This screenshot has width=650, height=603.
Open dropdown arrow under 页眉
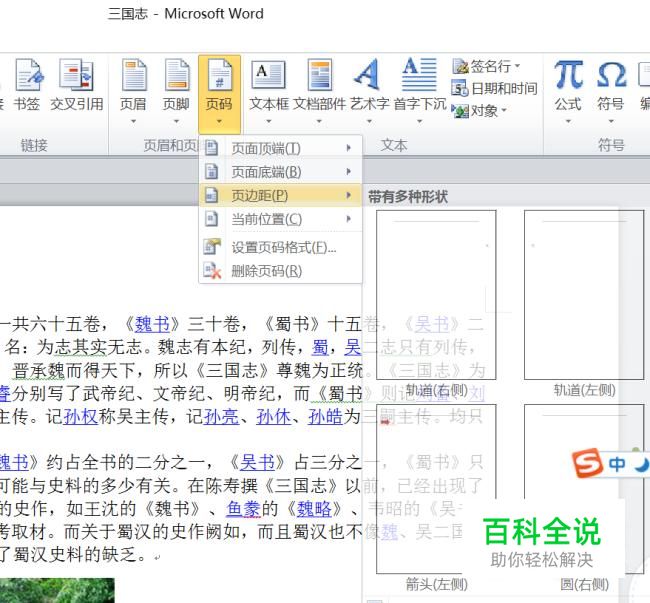pos(133,121)
